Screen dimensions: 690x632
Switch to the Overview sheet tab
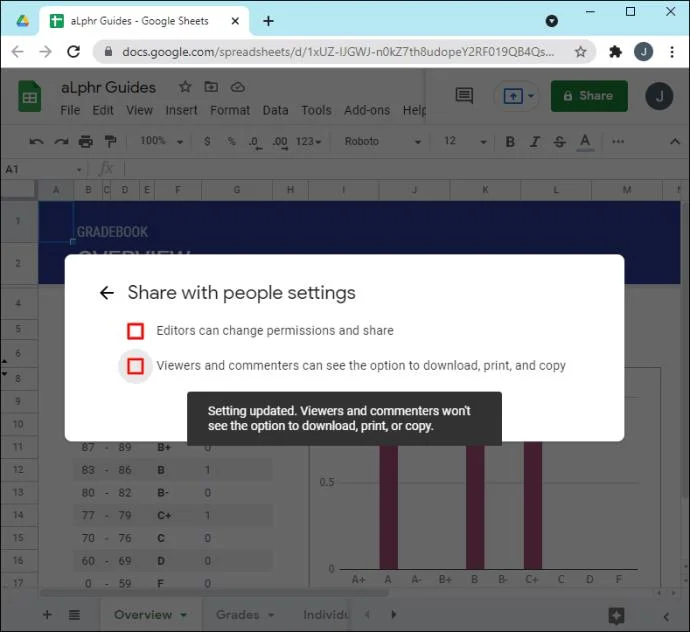tap(143, 614)
